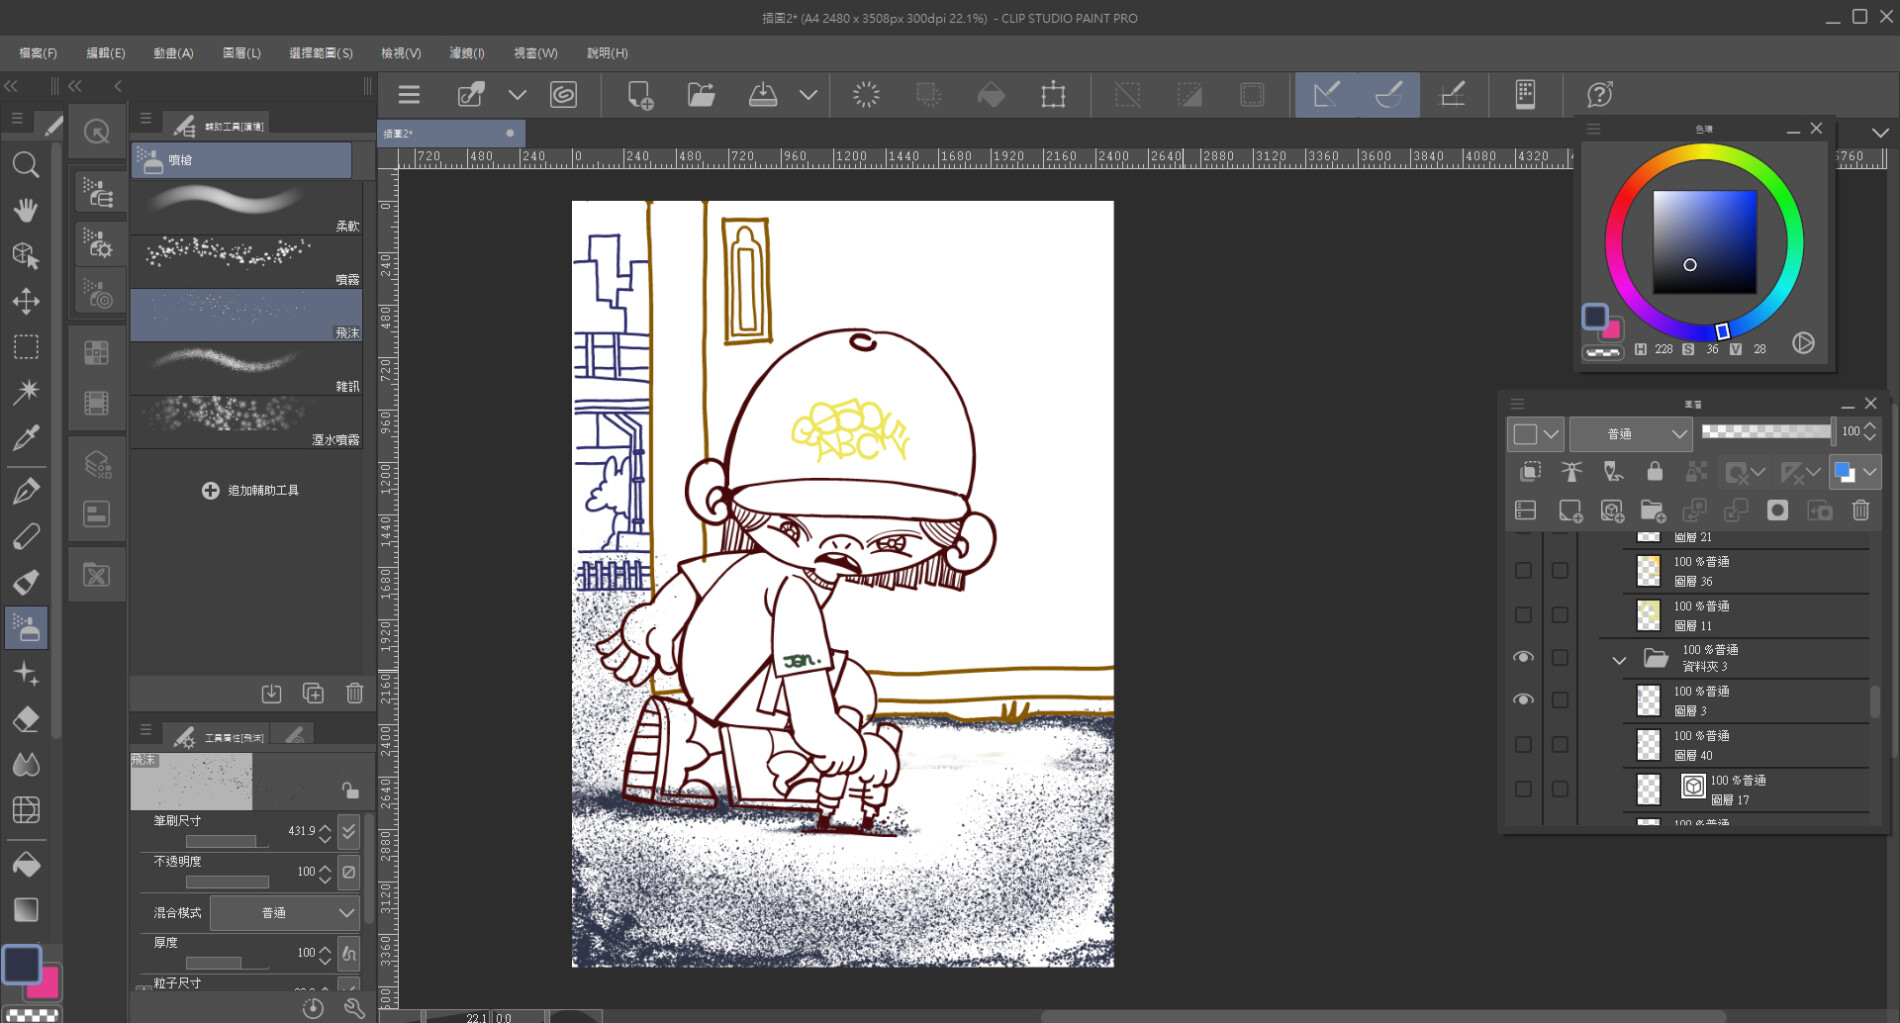Create new raster layer in layer panel
Screen dimensions: 1900x1023
[x=1570, y=511]
